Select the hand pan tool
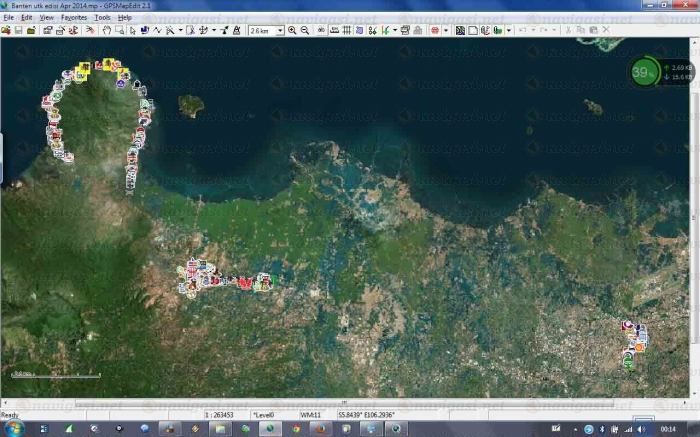Image resolution: width=700 pixels, height=437 pixels. [x=106, y=30]
